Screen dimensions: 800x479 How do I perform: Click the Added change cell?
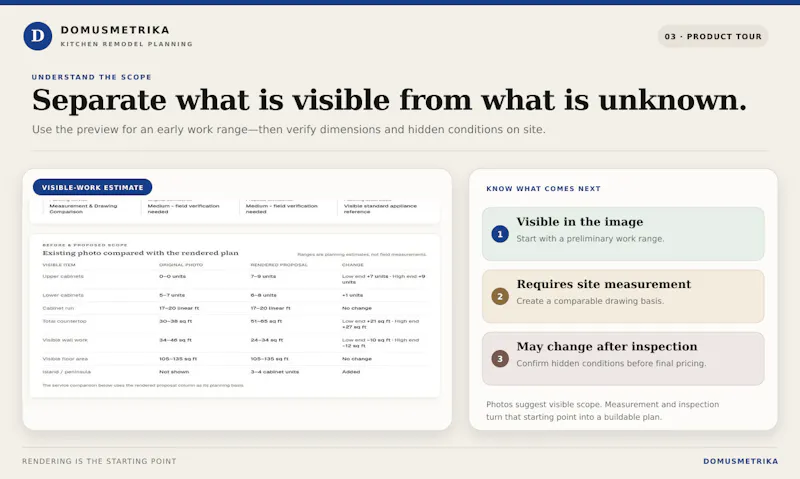pos(351,372)
